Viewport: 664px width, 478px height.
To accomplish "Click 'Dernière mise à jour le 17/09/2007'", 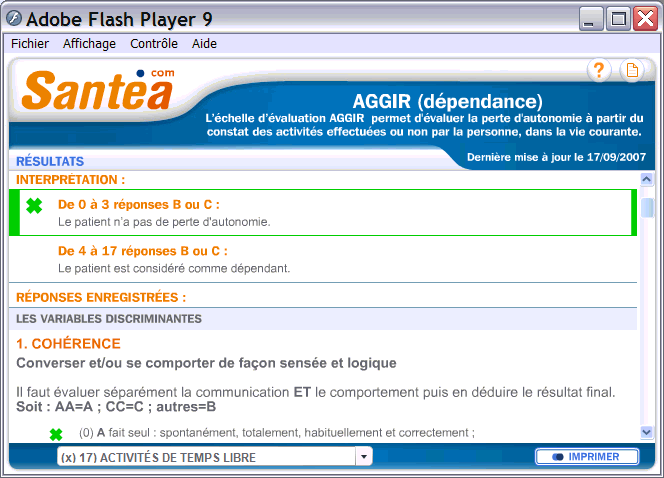I will [x=556, y=157].
